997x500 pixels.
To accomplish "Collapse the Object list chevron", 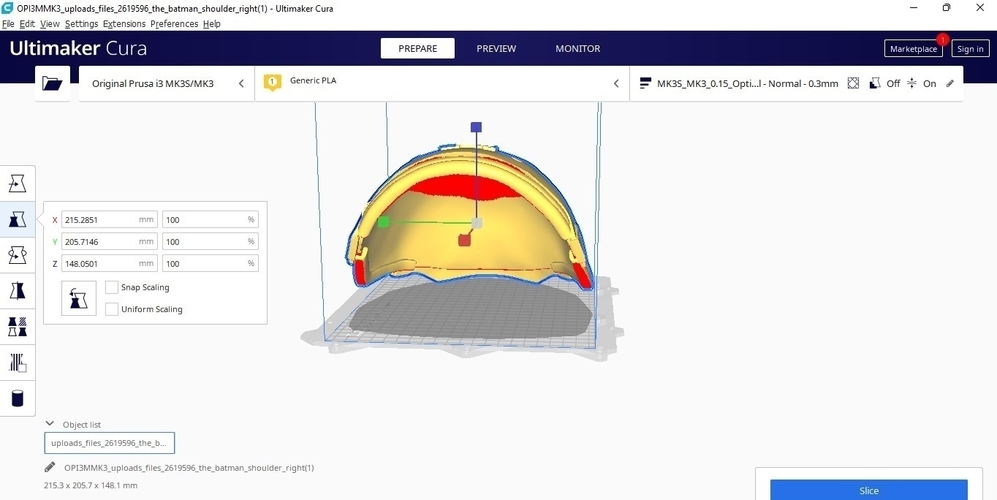I will coord(50,424).
